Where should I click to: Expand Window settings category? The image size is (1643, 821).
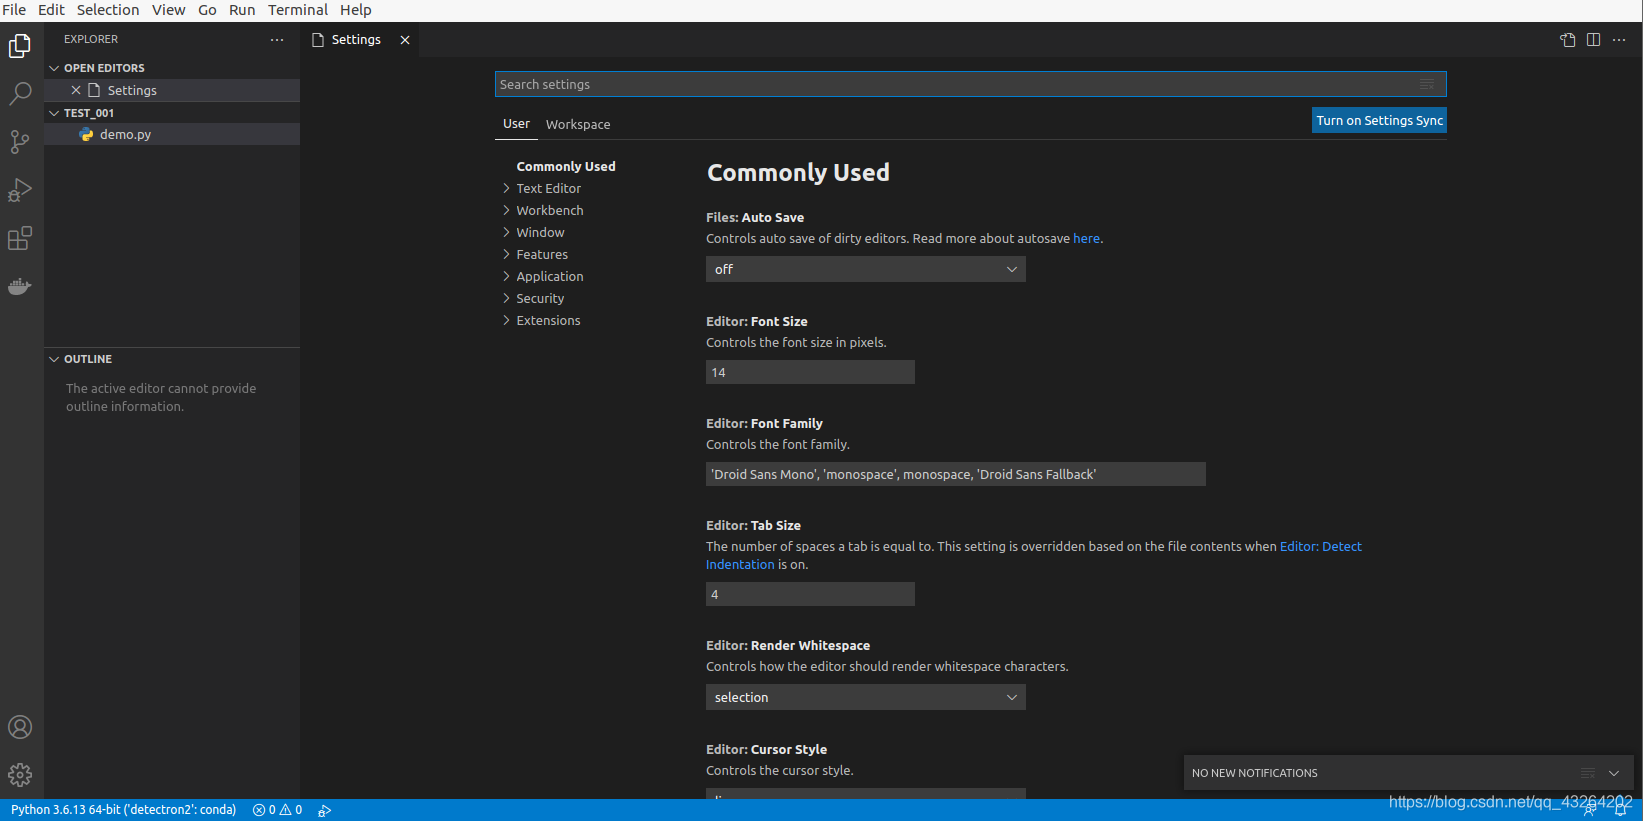[x=506, y=232]
